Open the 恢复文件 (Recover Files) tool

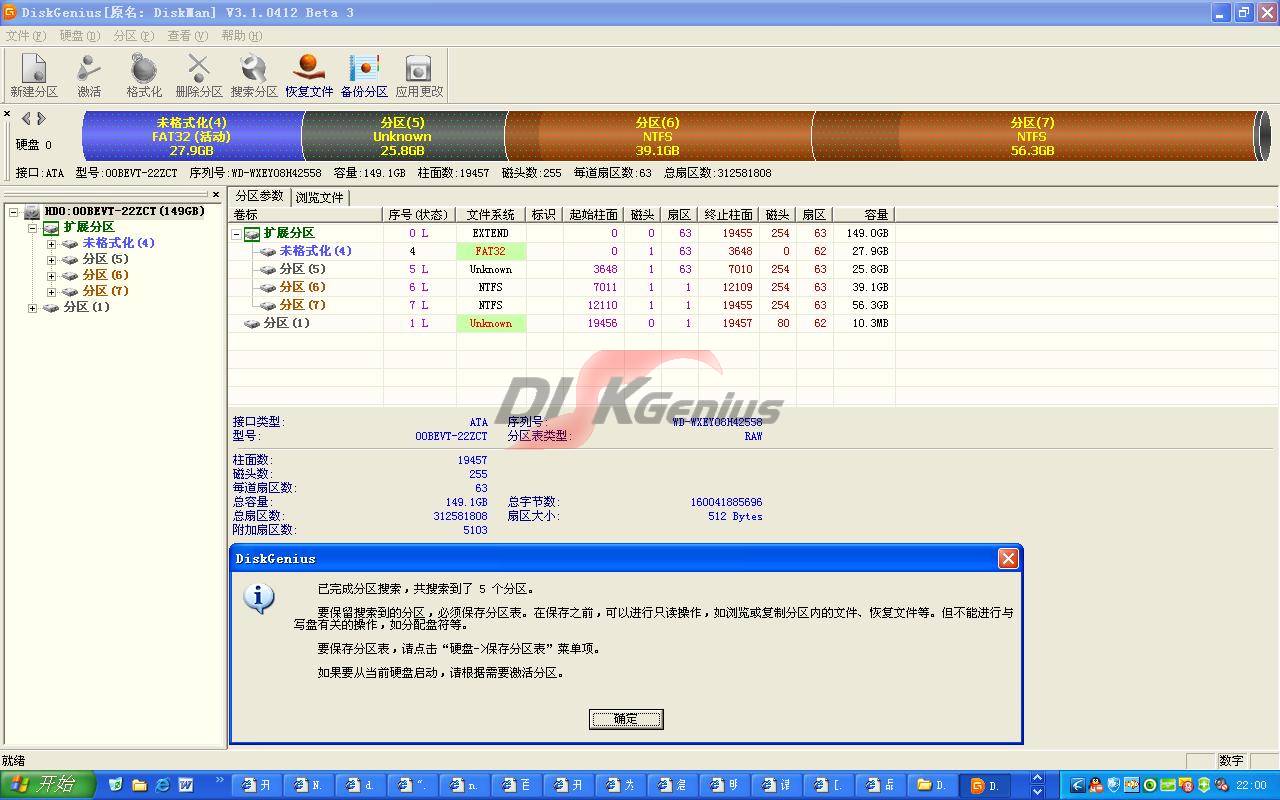point(309,75)
